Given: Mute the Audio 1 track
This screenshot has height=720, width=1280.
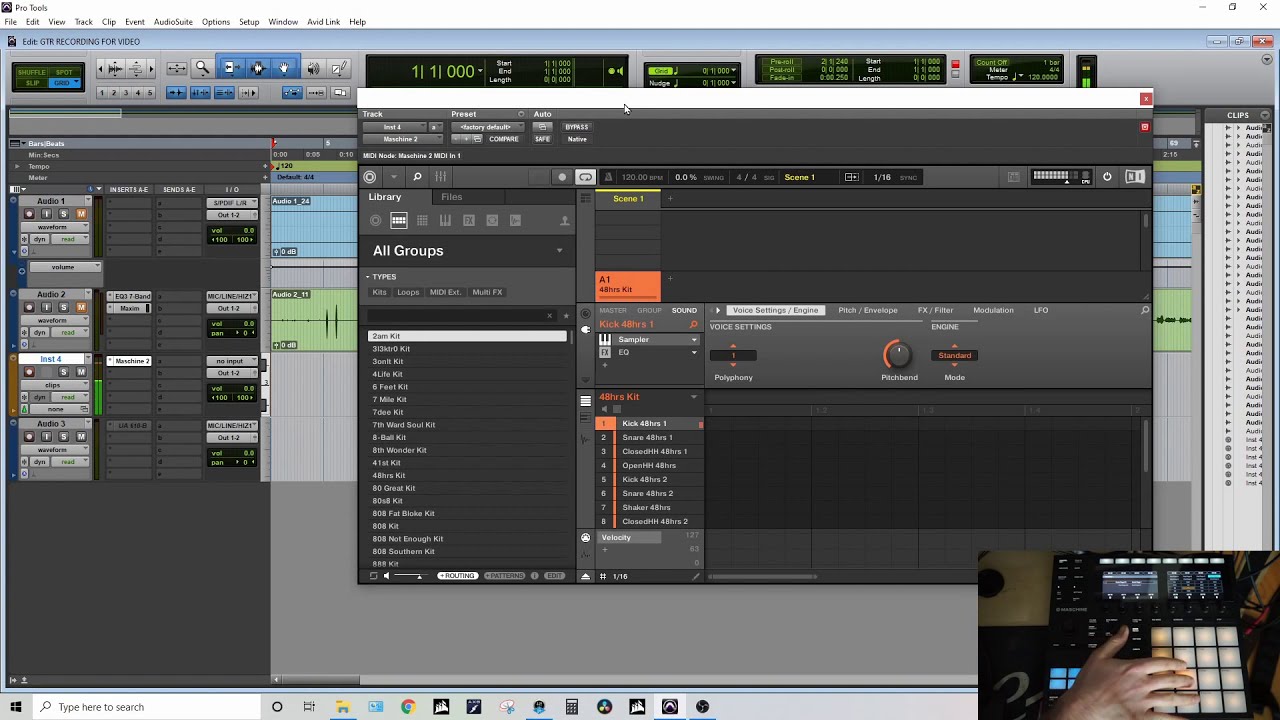Looking at the screenshot, I should coord(81,214).
